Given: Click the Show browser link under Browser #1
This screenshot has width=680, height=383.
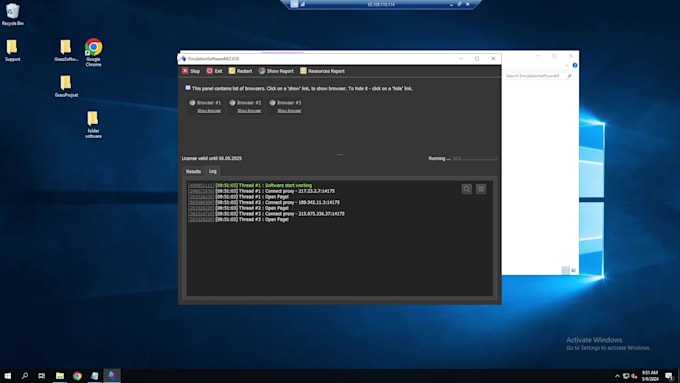Looking at the screenshot, I should 209,111.
